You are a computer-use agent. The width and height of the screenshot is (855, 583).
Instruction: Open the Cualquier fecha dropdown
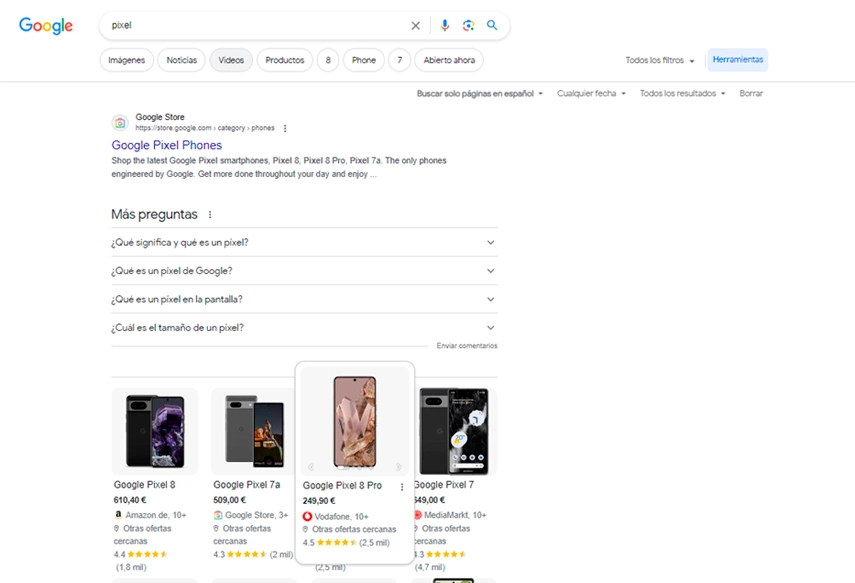click(592, 93)
